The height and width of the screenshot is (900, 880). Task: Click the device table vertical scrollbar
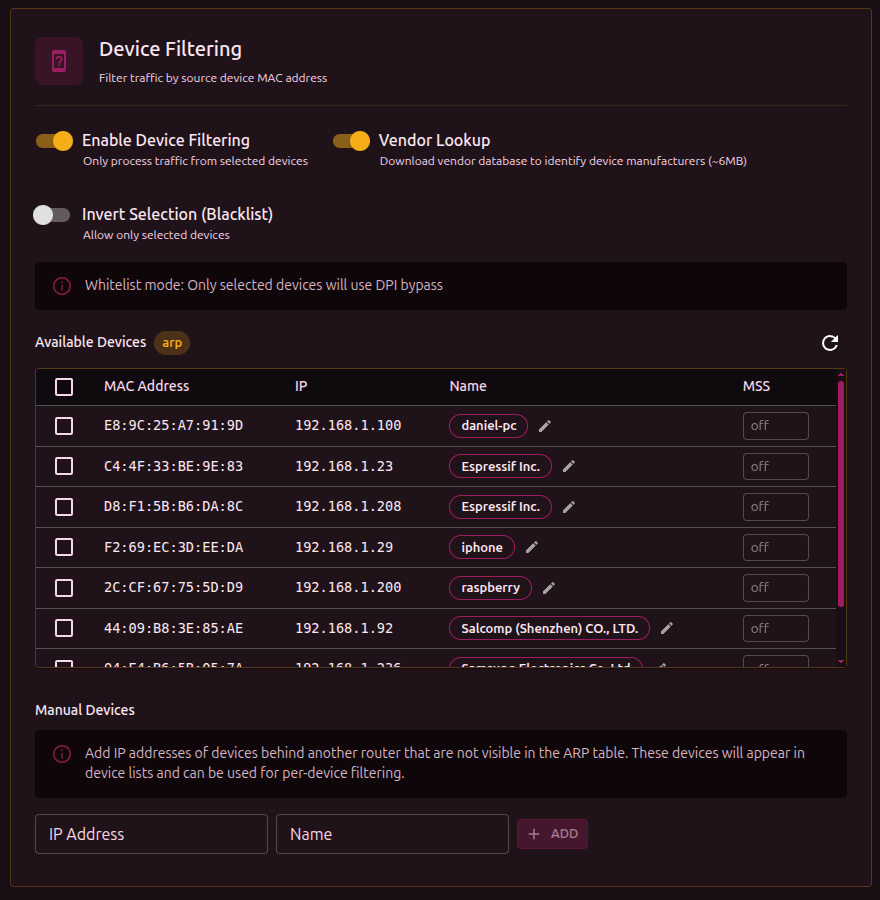coord(841,492)
